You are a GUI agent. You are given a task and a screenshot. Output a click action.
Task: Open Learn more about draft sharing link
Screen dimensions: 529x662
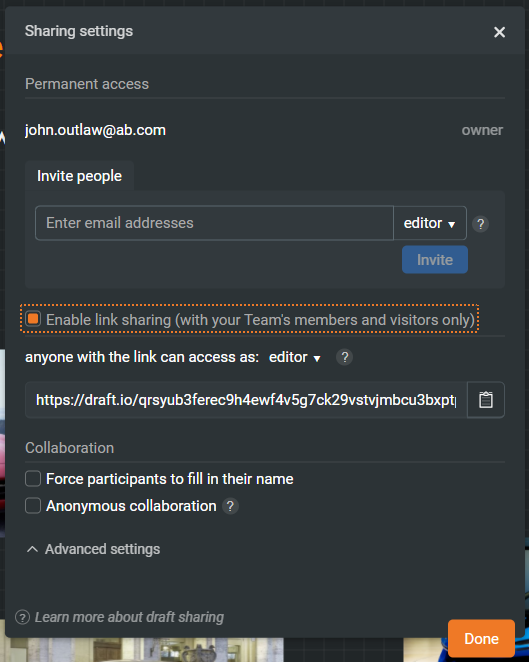click(x=129, y=617)
